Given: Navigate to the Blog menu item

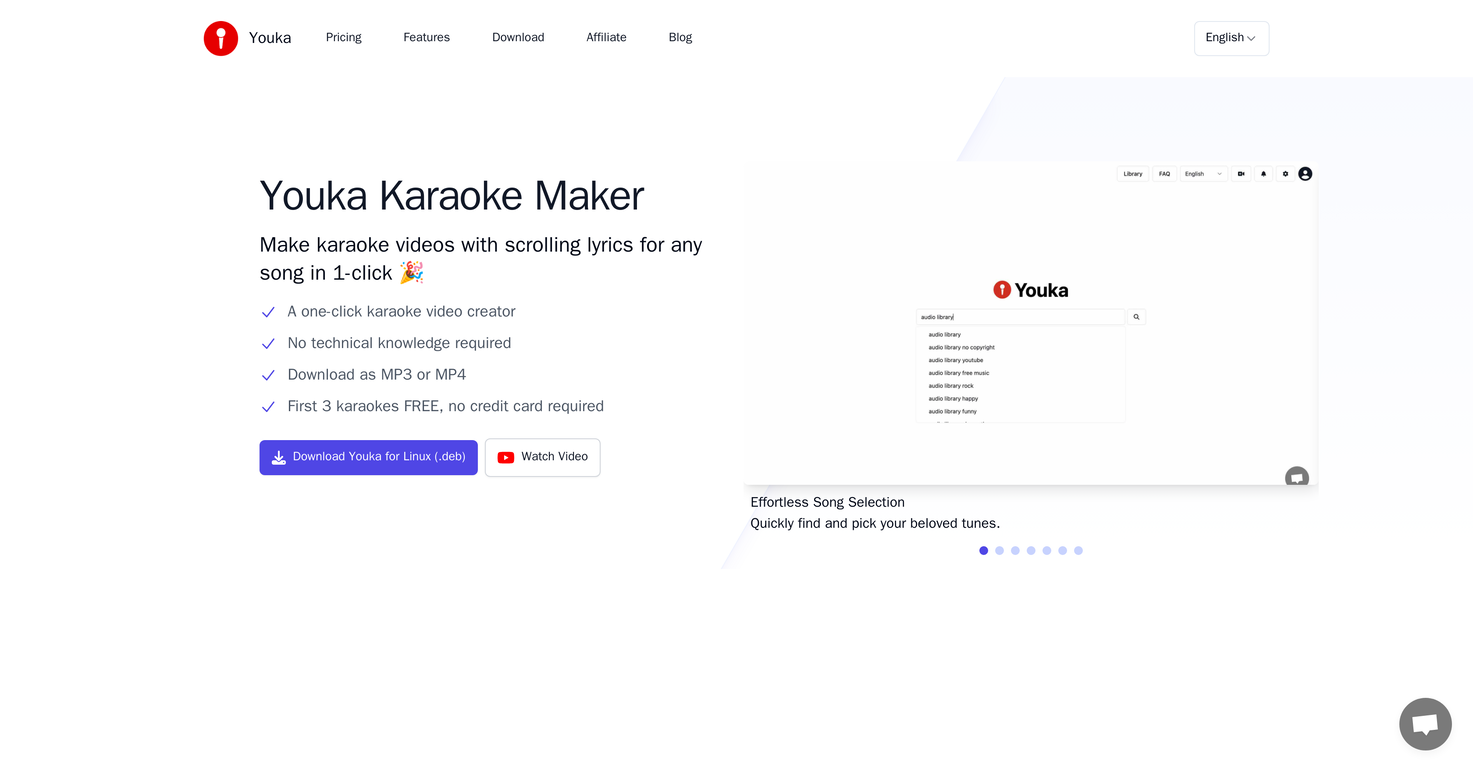Looking at the screenshot, I should point(680,37).
